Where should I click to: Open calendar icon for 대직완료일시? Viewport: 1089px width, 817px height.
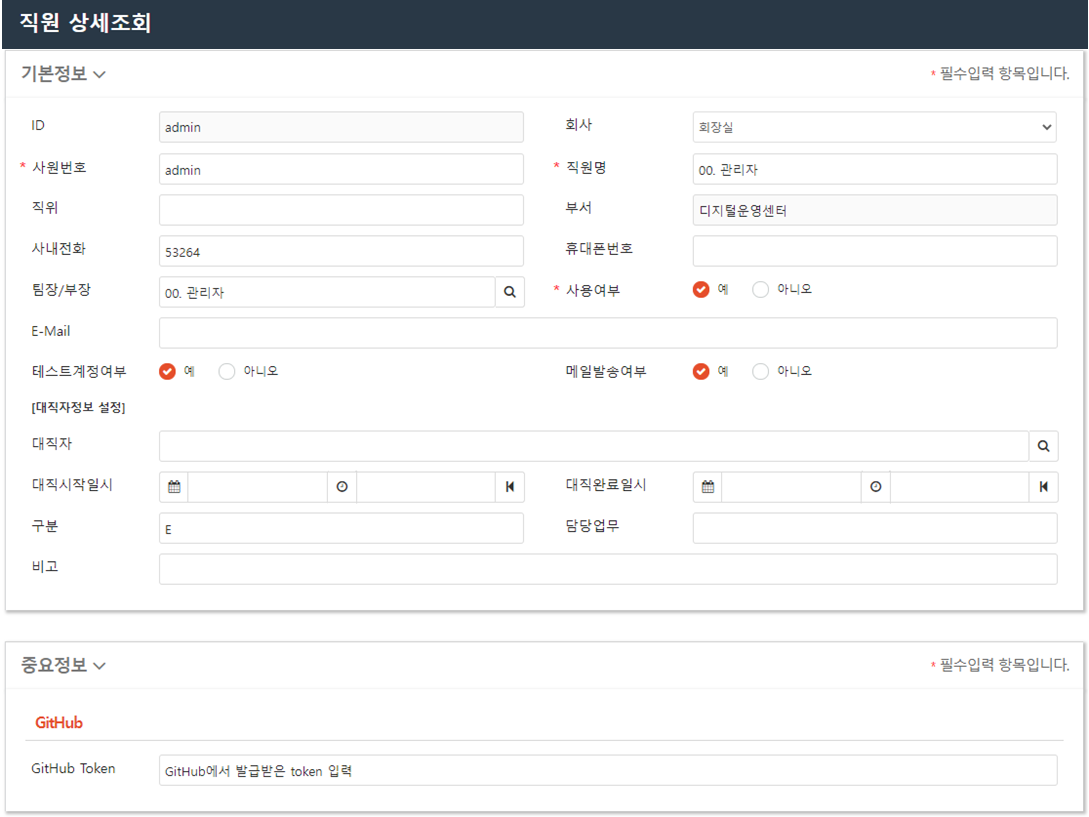pos(708,487)
